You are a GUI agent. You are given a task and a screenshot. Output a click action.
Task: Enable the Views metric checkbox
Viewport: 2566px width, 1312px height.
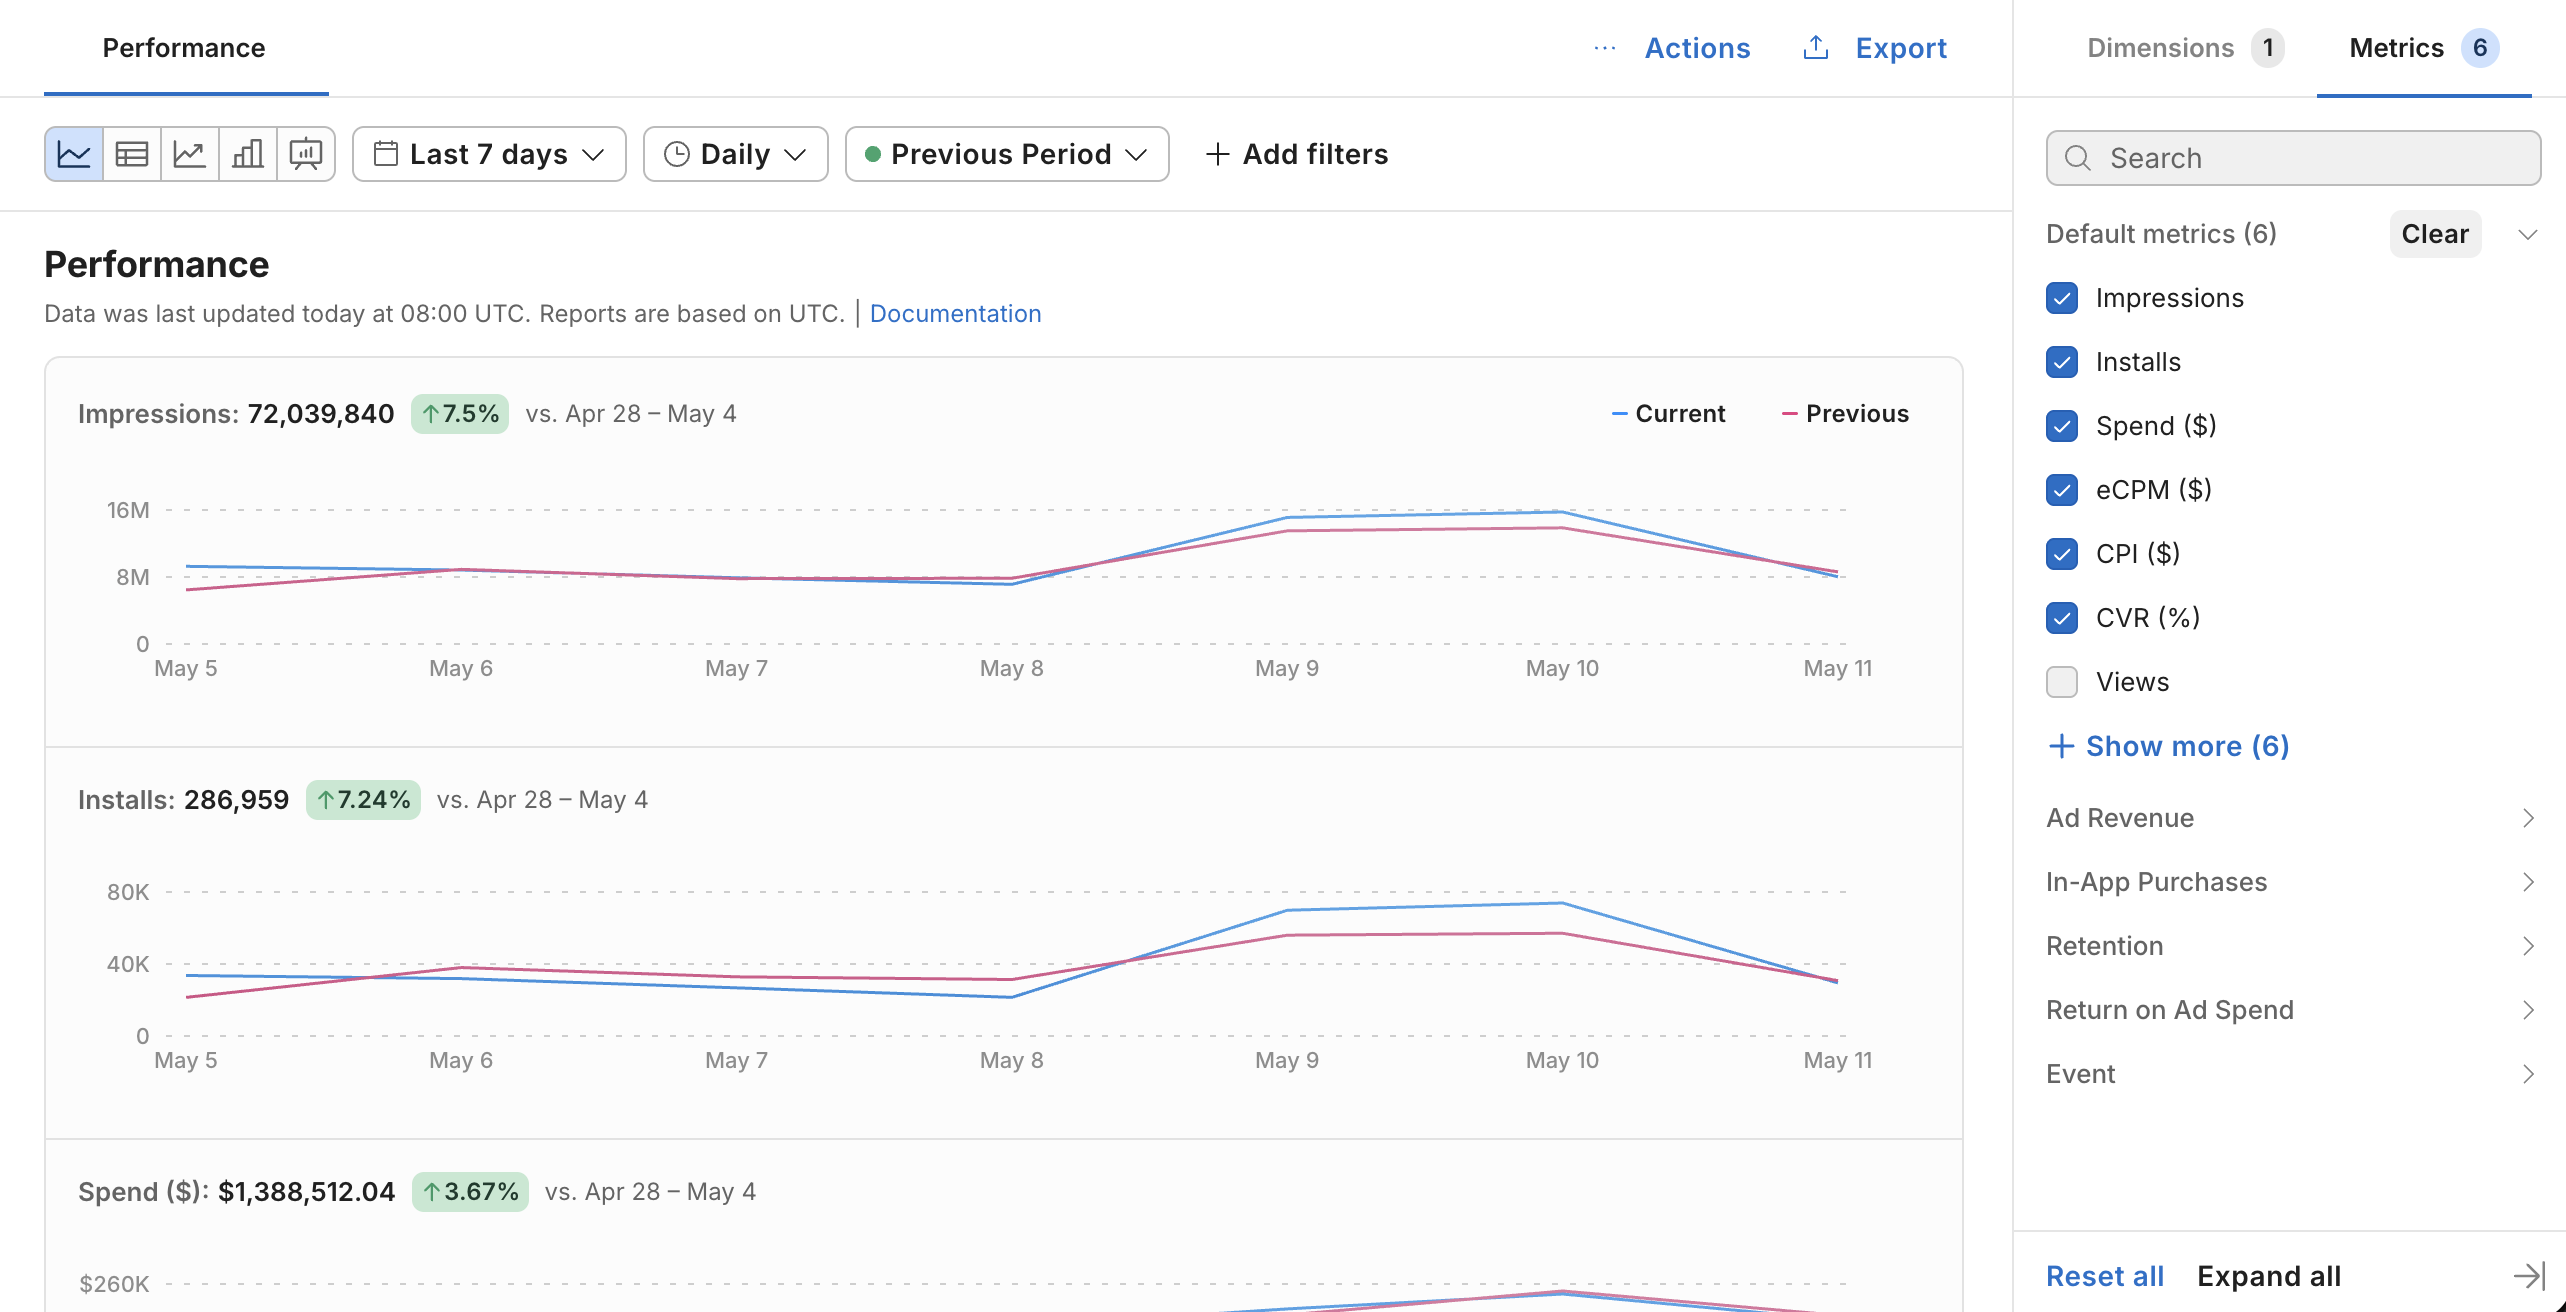[x=2062, y=682]
